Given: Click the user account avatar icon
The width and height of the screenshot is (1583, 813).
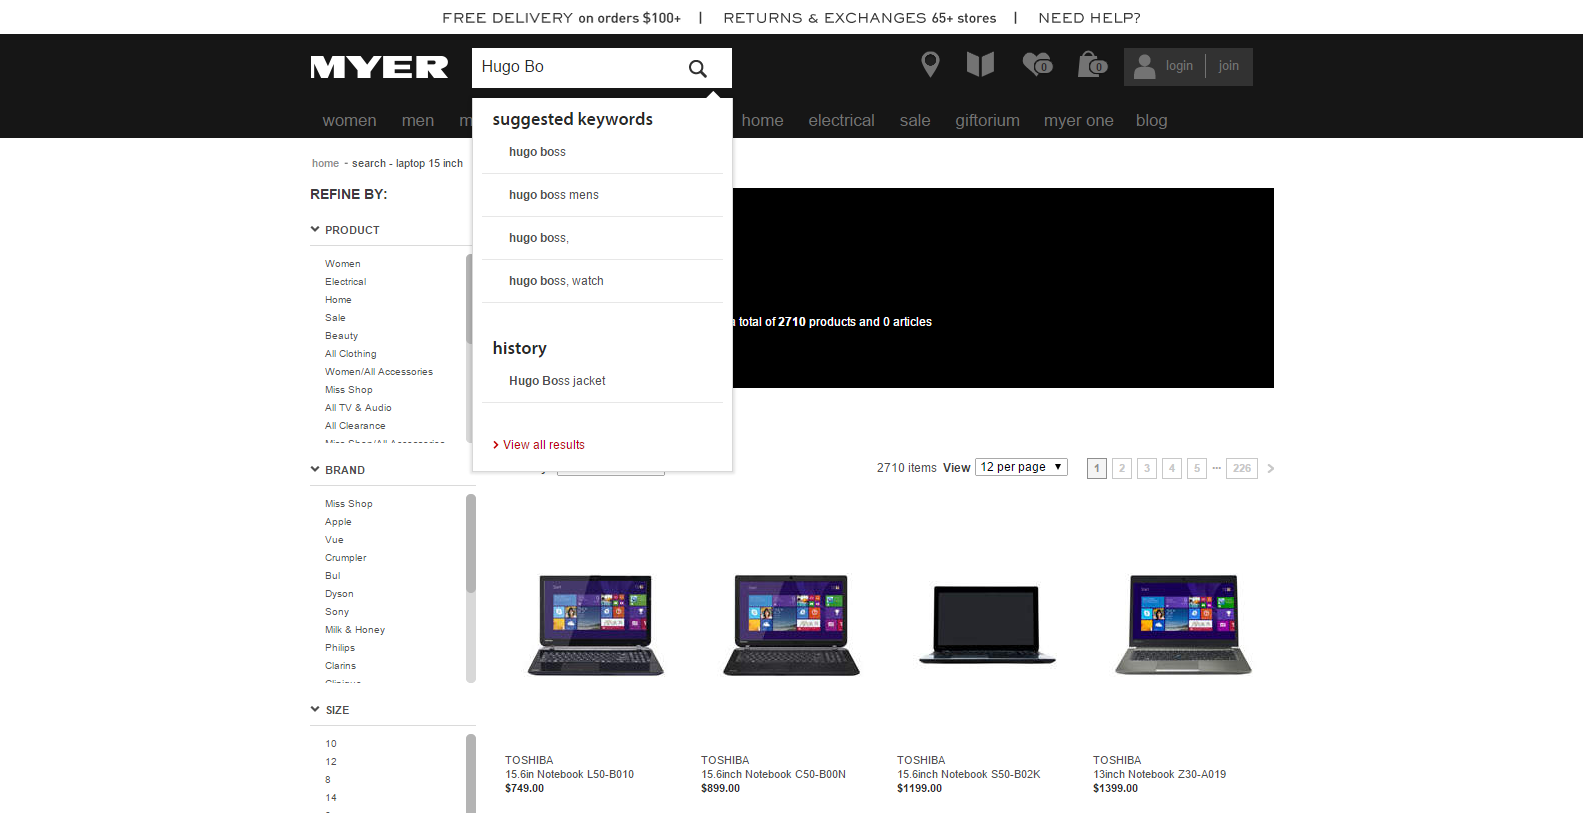Looking at the screenshot, I should pyautogui.click(x=1145, y=66).
